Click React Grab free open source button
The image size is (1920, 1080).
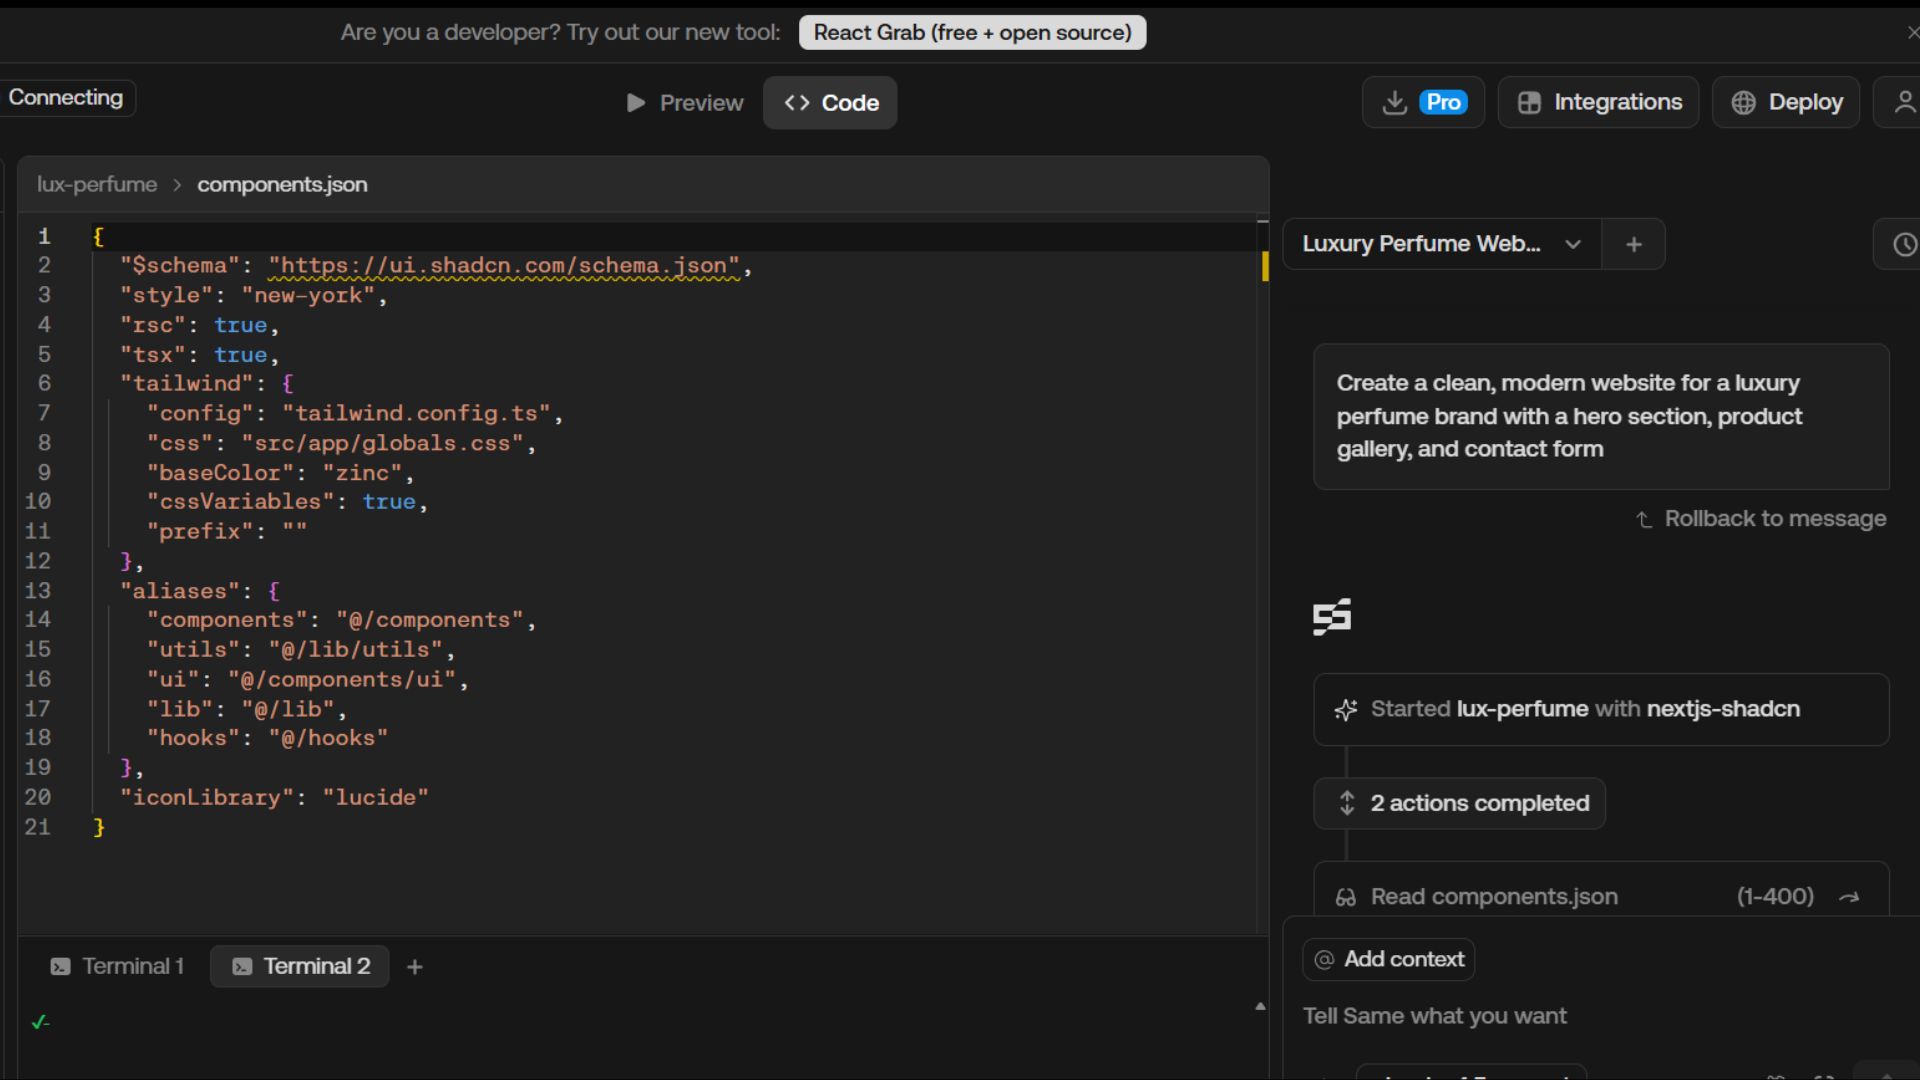tap(972, 32)
